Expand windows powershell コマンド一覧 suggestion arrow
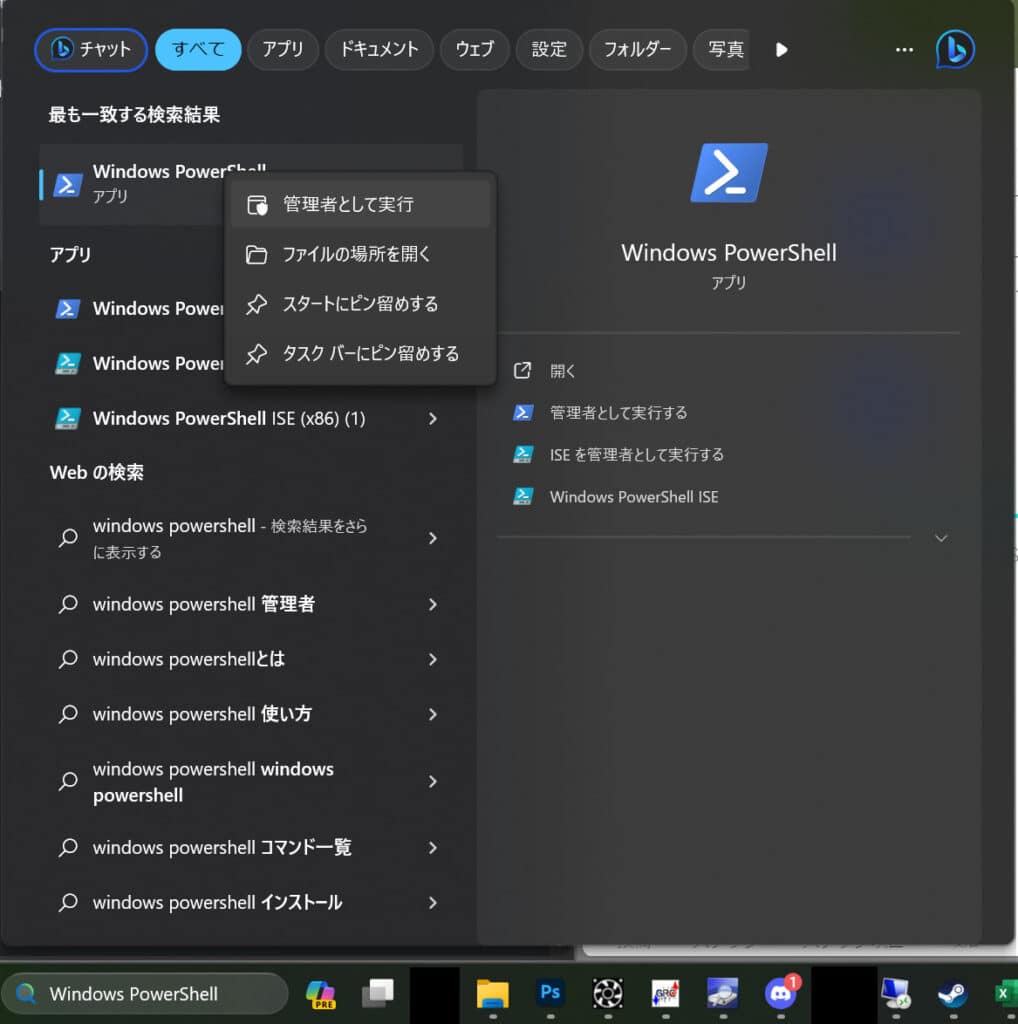The width and height of the screenshot is (1018, 1024). coord(432,848)
